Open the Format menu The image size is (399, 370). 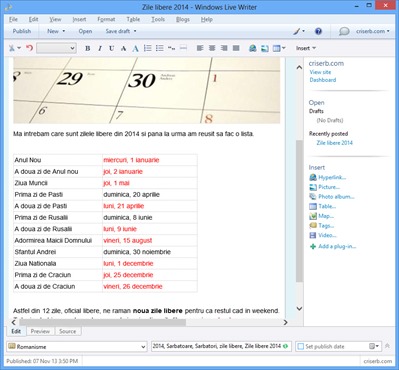(106, 19)
